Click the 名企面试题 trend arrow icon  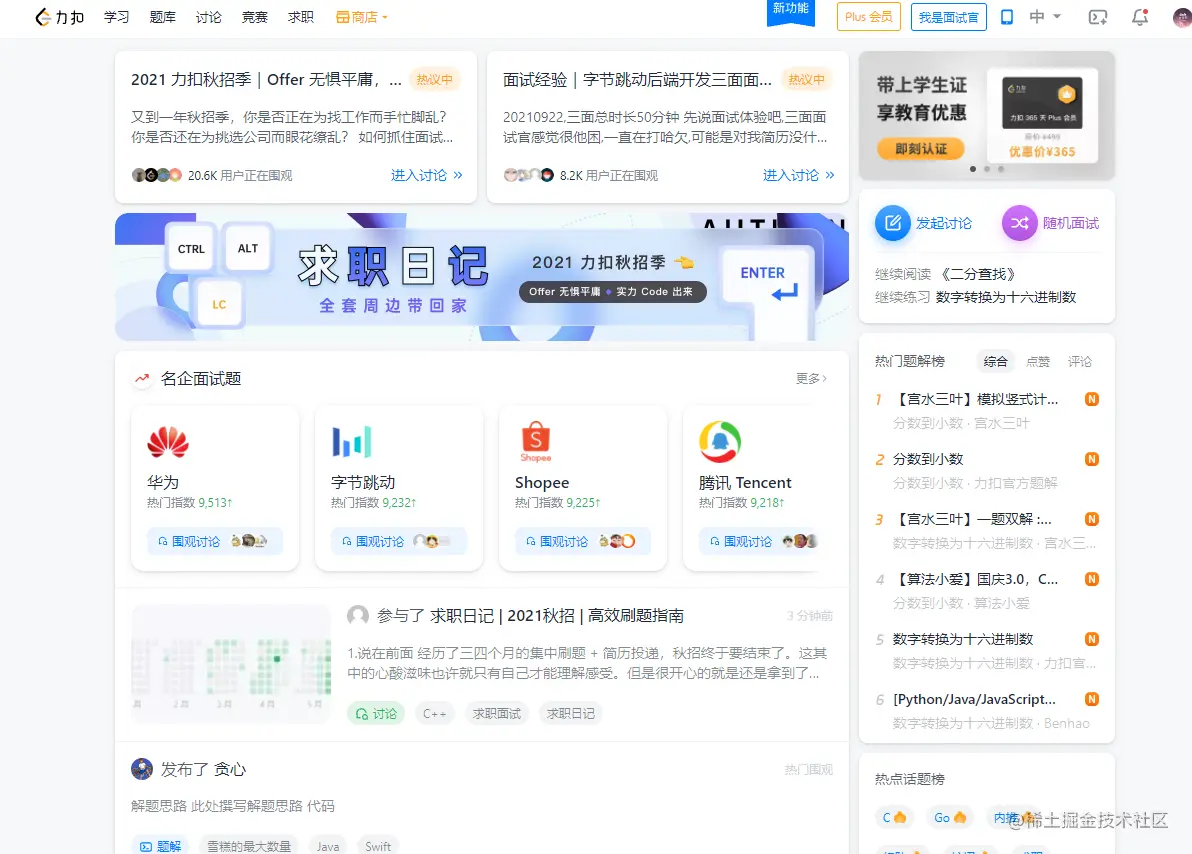[x=142, y=378]
